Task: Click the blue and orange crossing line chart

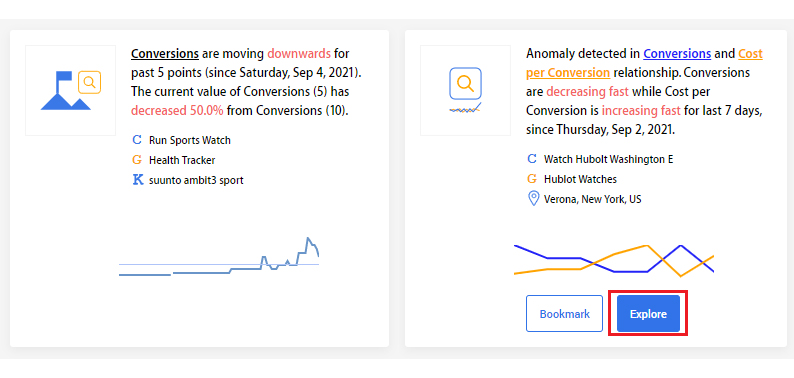Action: [614, 260]
